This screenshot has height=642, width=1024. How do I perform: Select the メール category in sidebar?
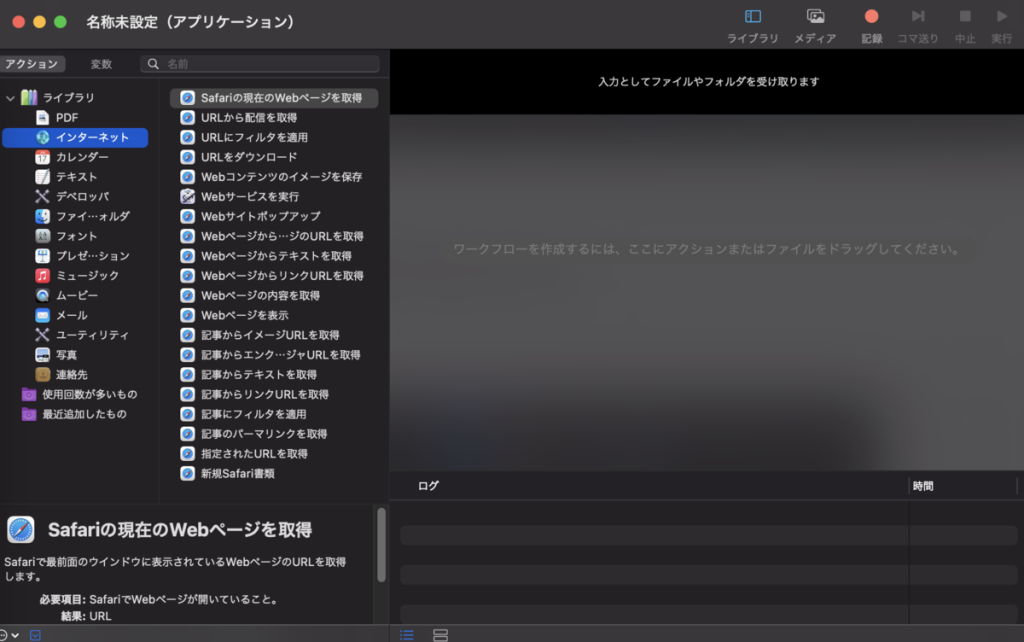pyautogui.click(x=70, y=315)
